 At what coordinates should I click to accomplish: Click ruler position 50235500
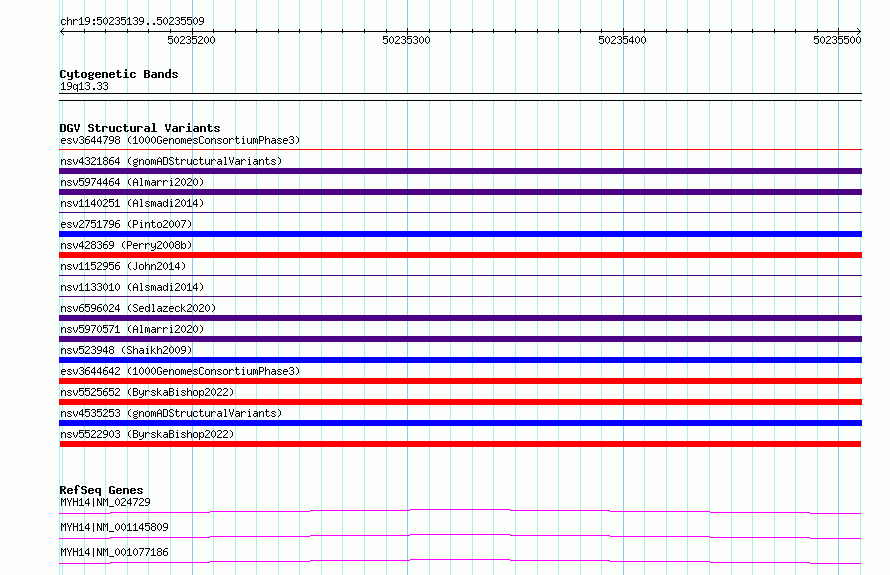click(x=837, y=40)
